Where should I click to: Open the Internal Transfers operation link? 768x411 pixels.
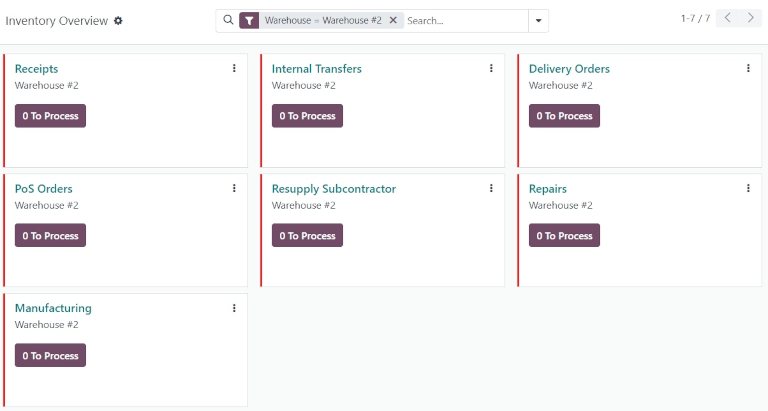[316, 69]
